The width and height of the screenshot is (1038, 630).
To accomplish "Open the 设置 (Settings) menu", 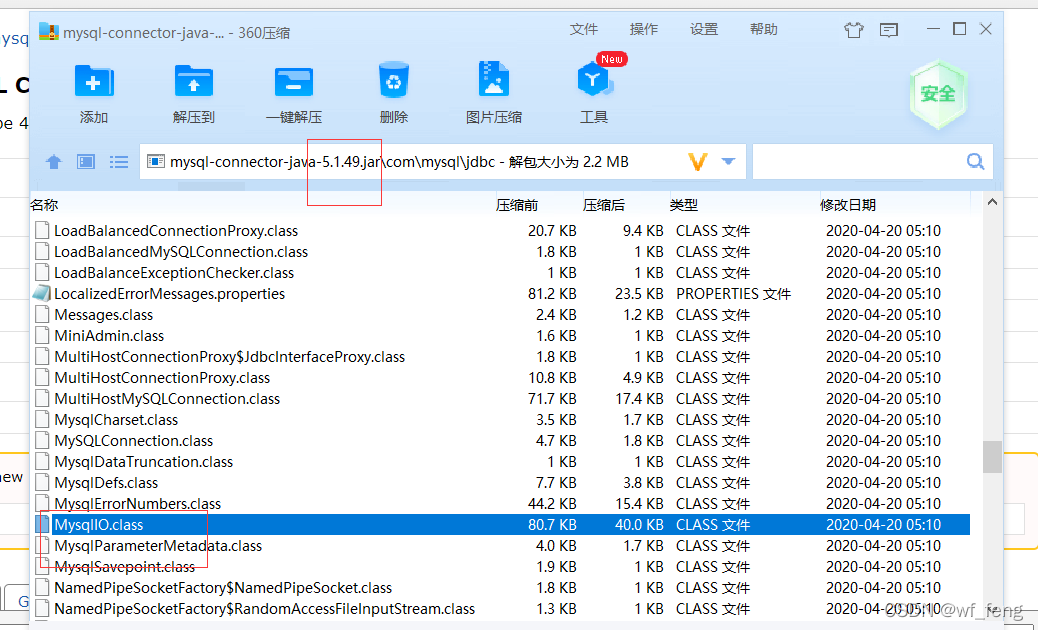I will [704, 29].
